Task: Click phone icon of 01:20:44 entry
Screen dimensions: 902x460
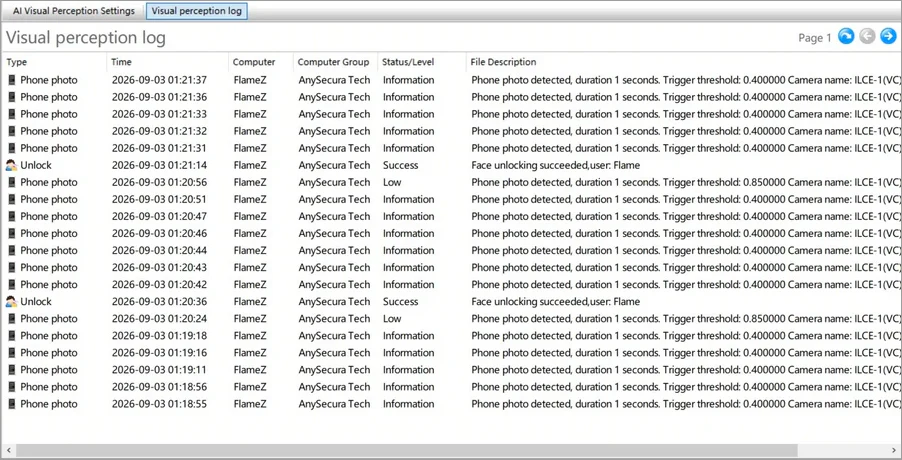Action: [12, 251]
